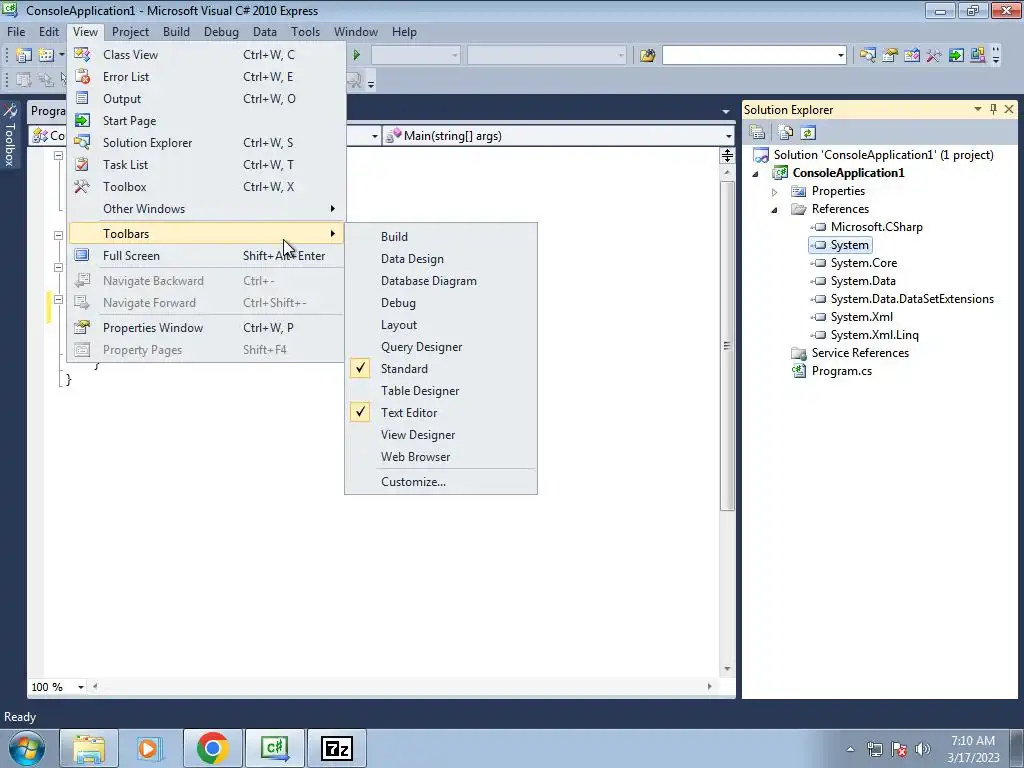Open the Find combo box dropdown
This screenshot has width=1024, height=768.
(840, 56)
